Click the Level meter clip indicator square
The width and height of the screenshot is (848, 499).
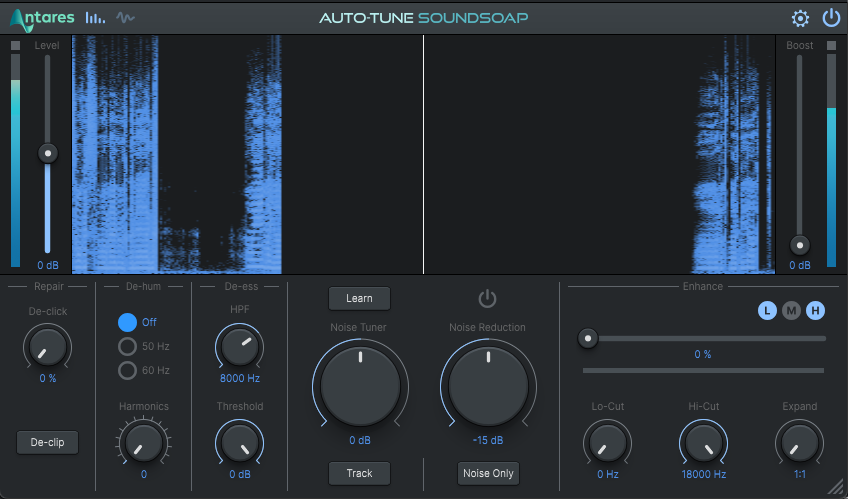pyautogui.click(x=16, y=45)
